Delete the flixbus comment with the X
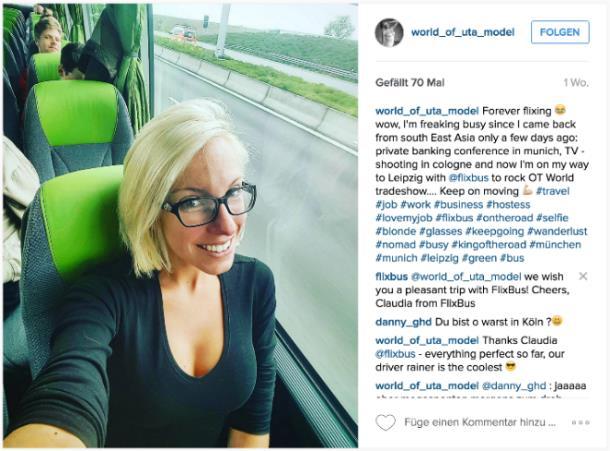The image size is (610, 451). coord(583,276)
